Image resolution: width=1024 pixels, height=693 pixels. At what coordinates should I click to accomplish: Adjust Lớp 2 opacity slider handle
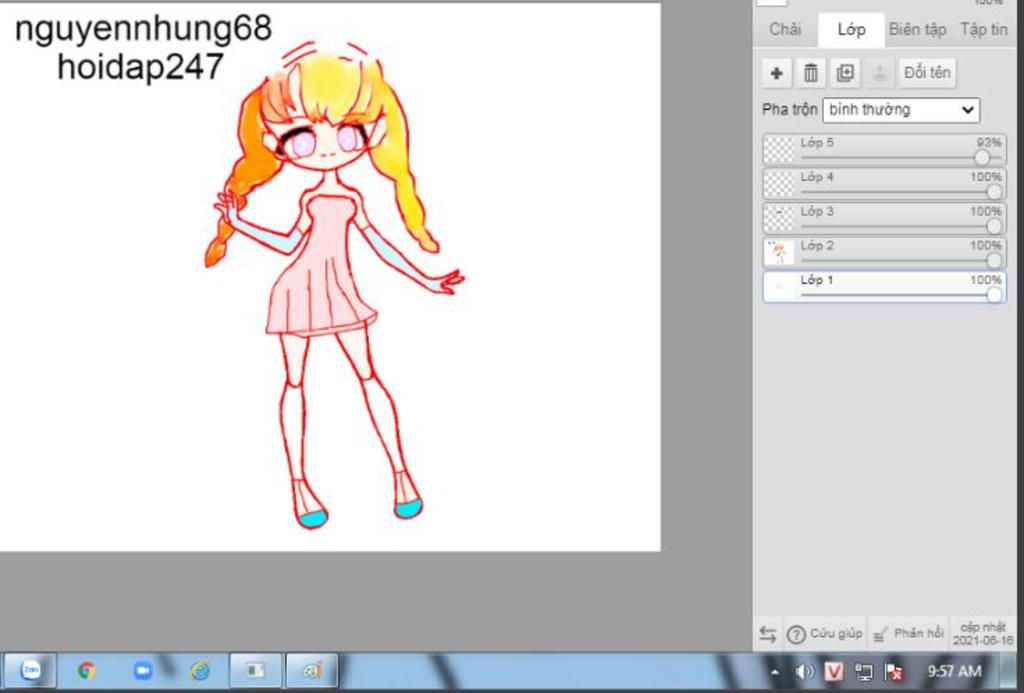click(994, 261)
